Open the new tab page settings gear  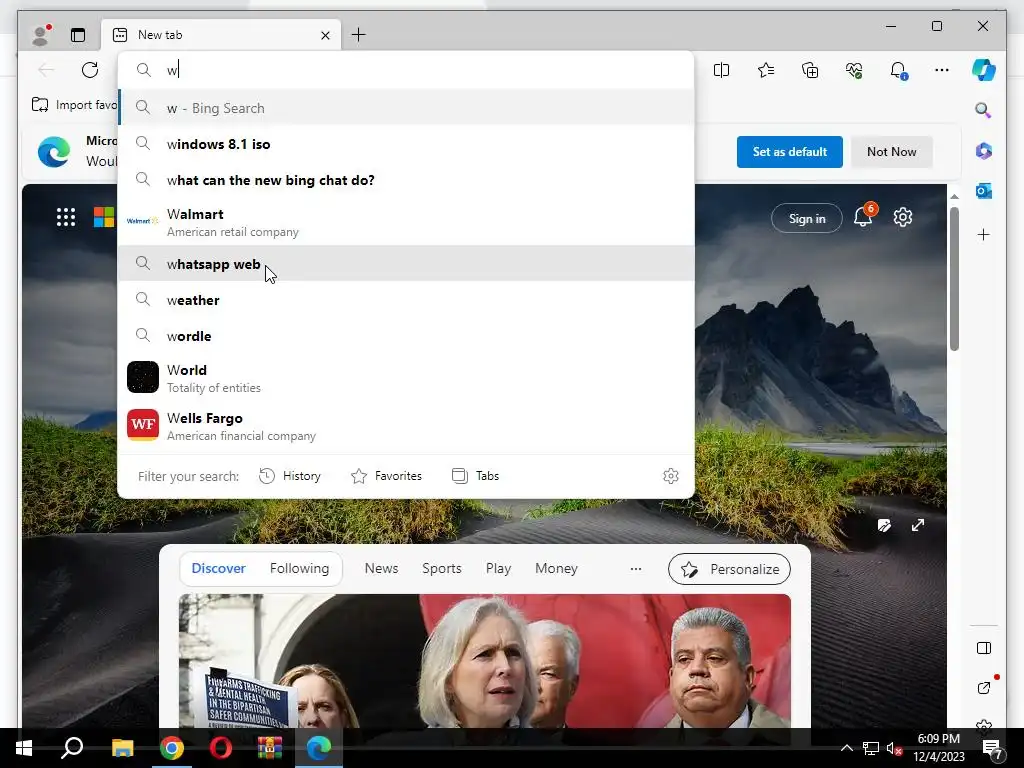pos(903,217)
